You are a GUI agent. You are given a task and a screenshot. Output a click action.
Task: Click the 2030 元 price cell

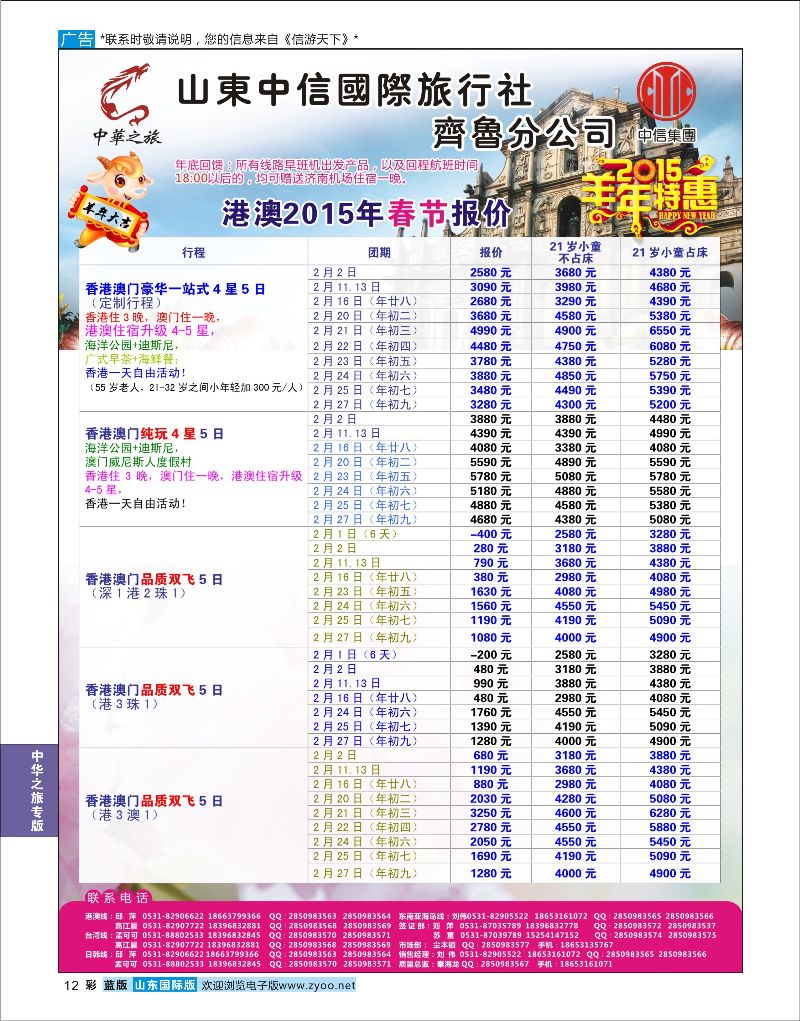[491, 799]
